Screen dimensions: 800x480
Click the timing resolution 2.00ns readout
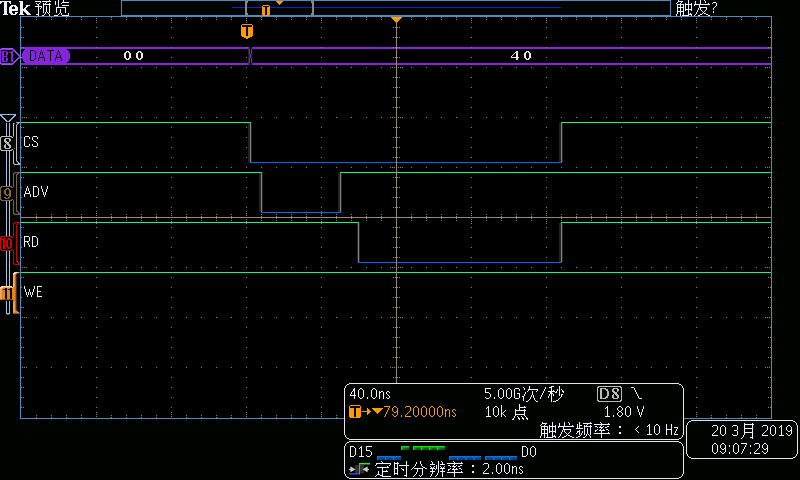tap(449, 469)
